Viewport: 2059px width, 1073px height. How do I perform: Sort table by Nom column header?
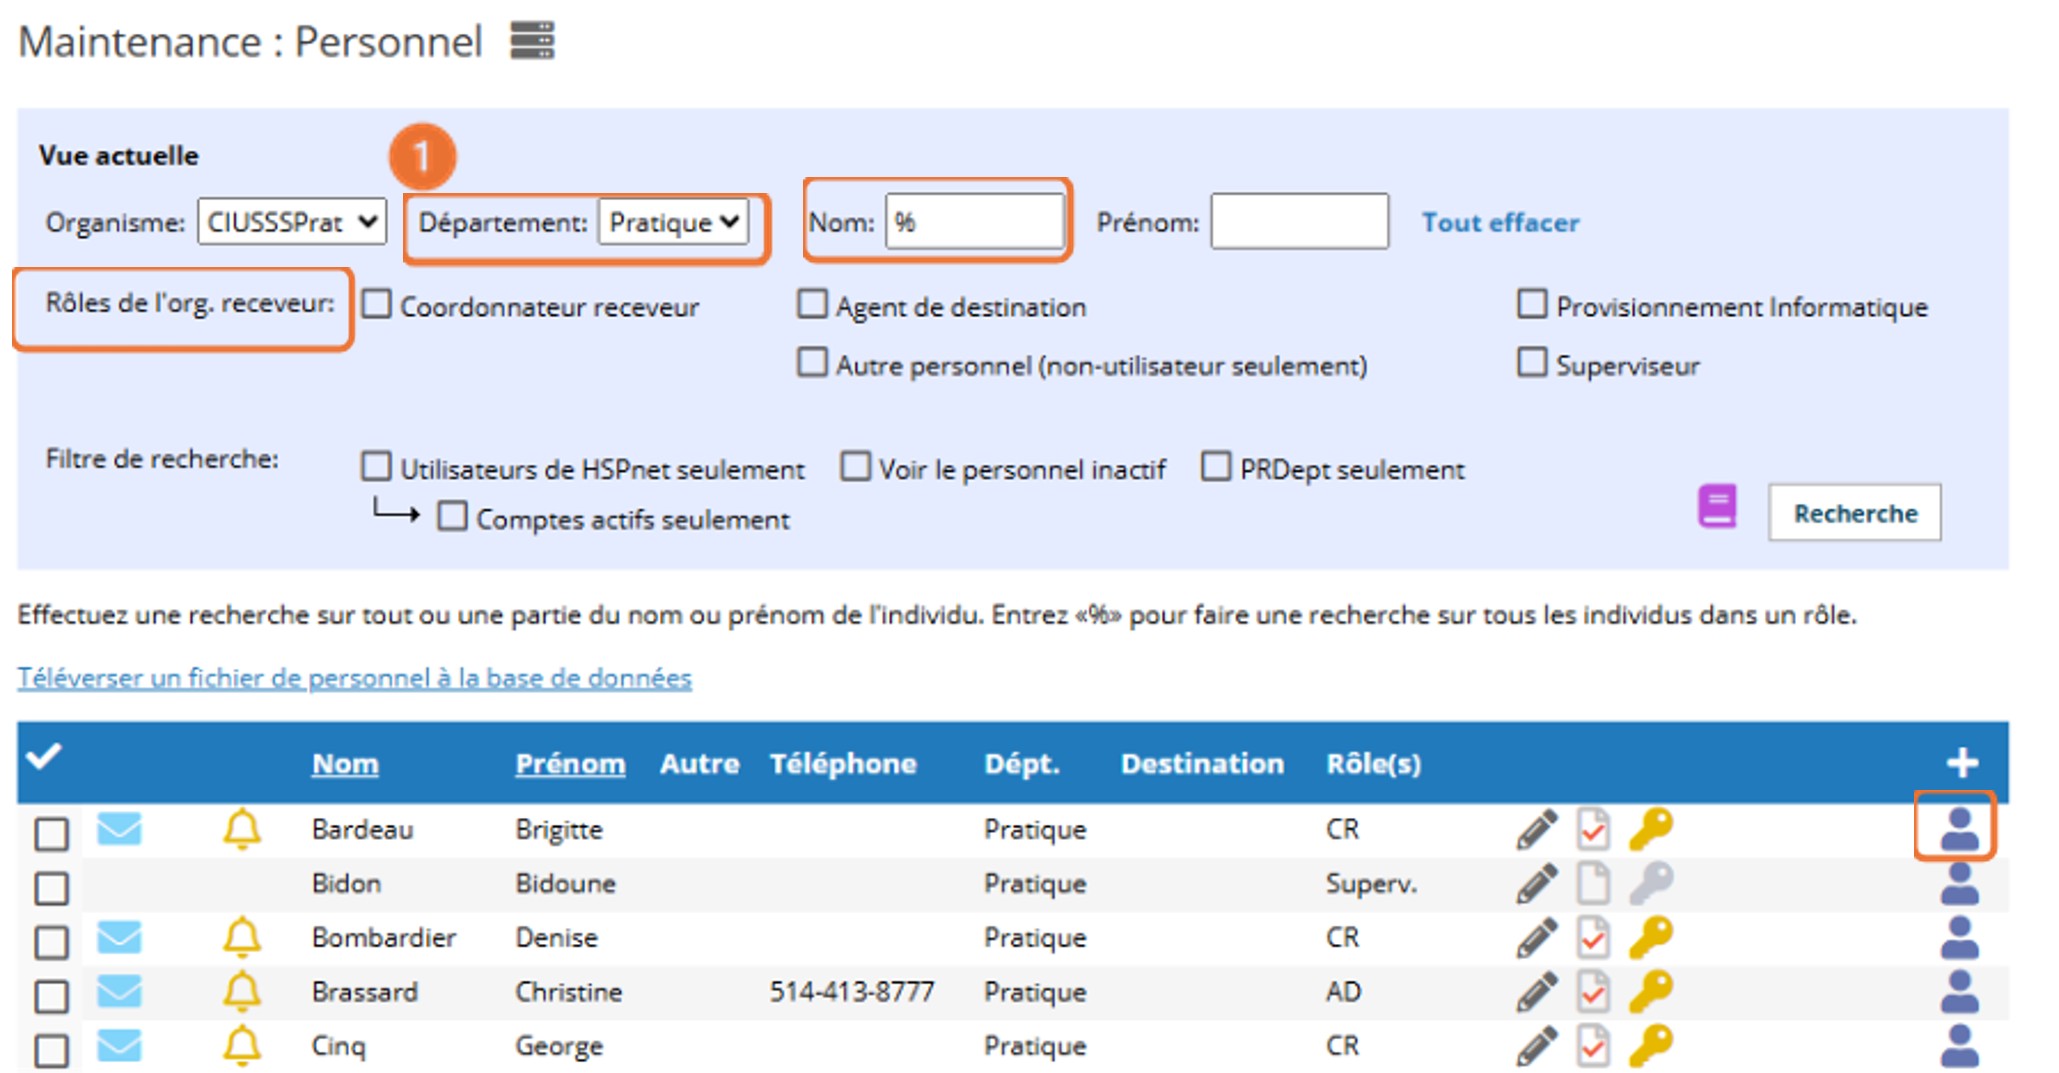click(345, 764)
